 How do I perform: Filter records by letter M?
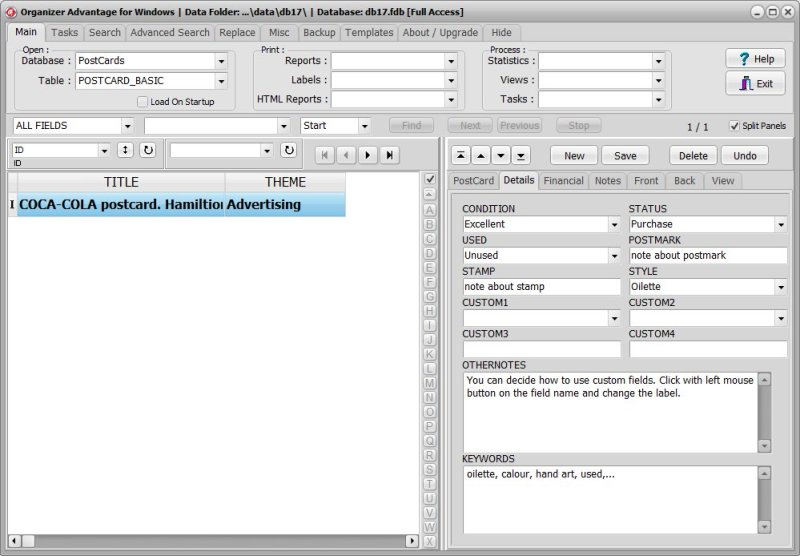430,383
